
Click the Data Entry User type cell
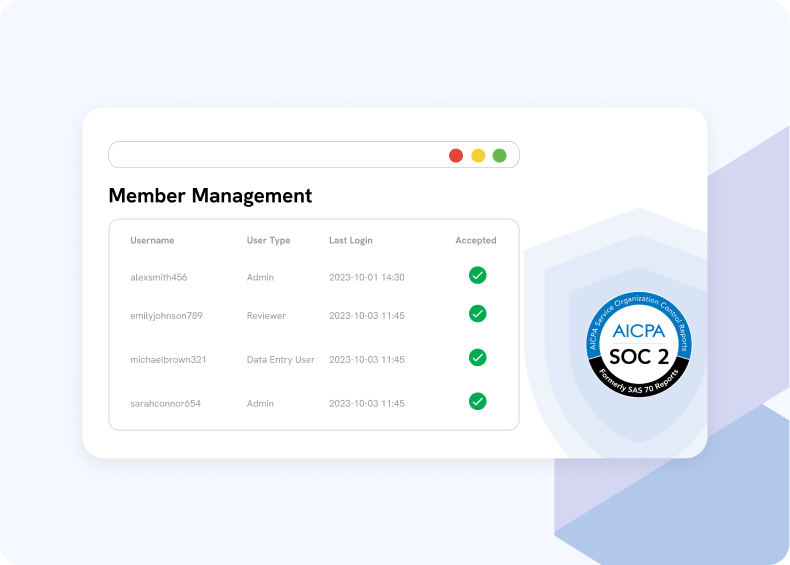tap(280, 359)
